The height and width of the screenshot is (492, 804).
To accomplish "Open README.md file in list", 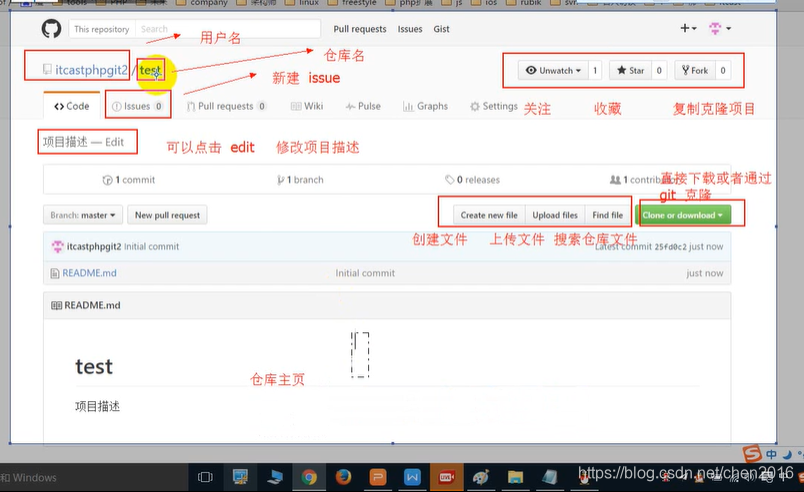I will 89,273.
